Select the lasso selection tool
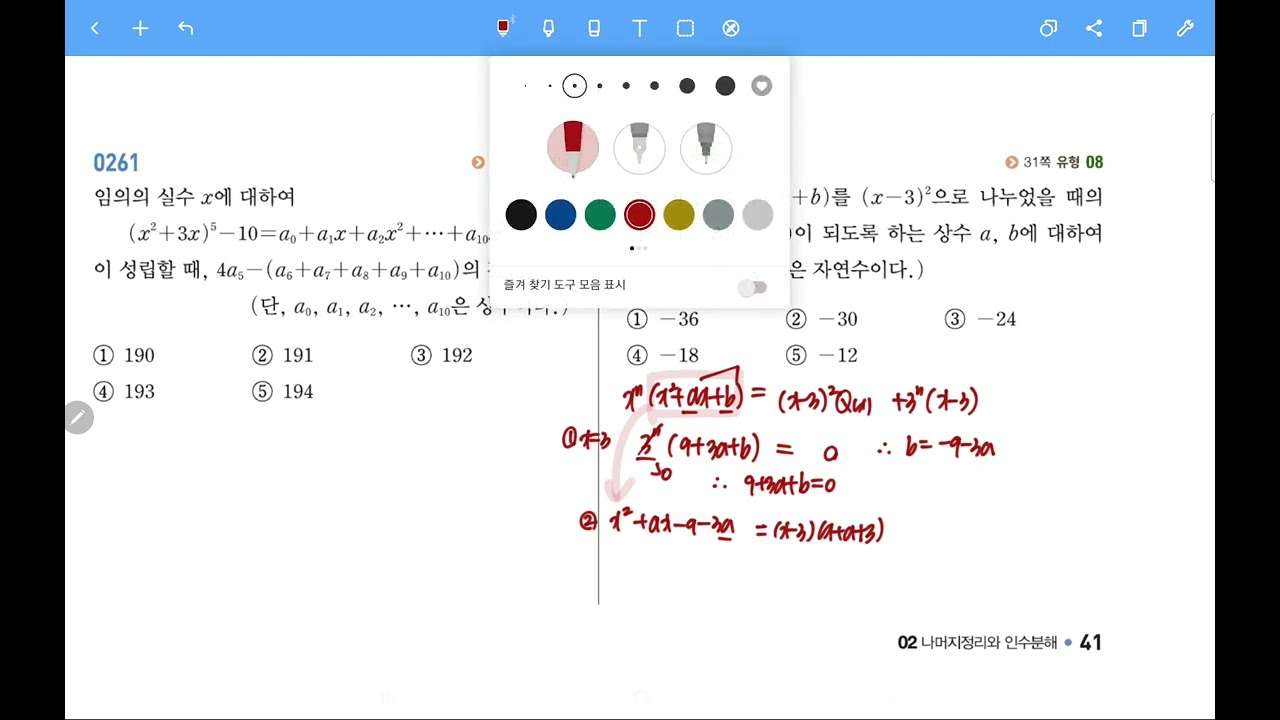The image size is (1280, 720). point(685,28)
